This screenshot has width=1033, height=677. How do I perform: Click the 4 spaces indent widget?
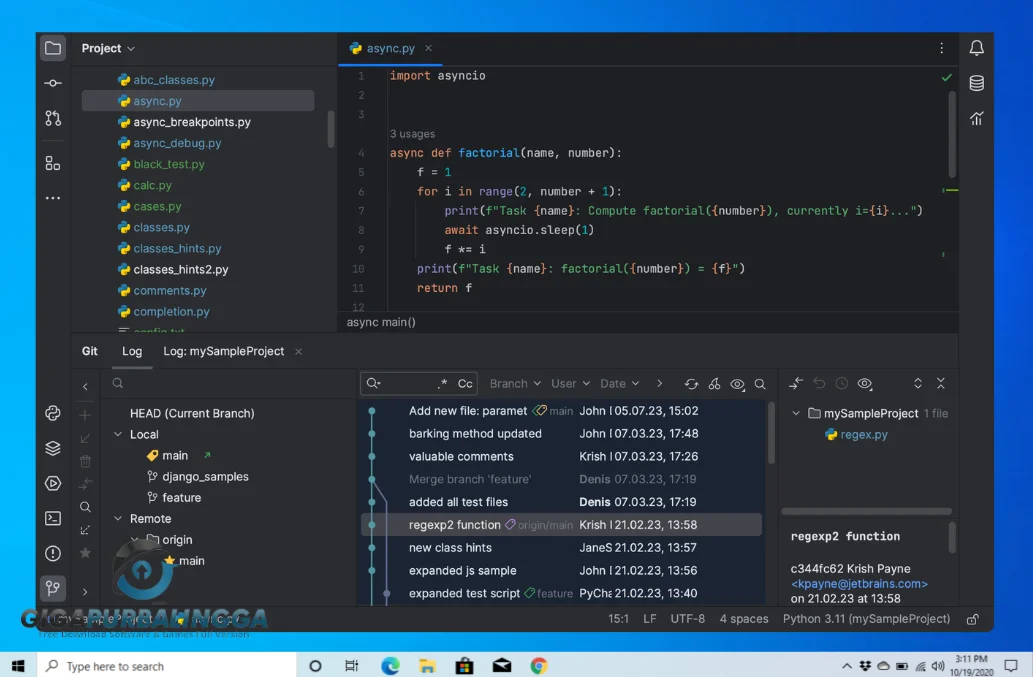(x=744, y=619)
